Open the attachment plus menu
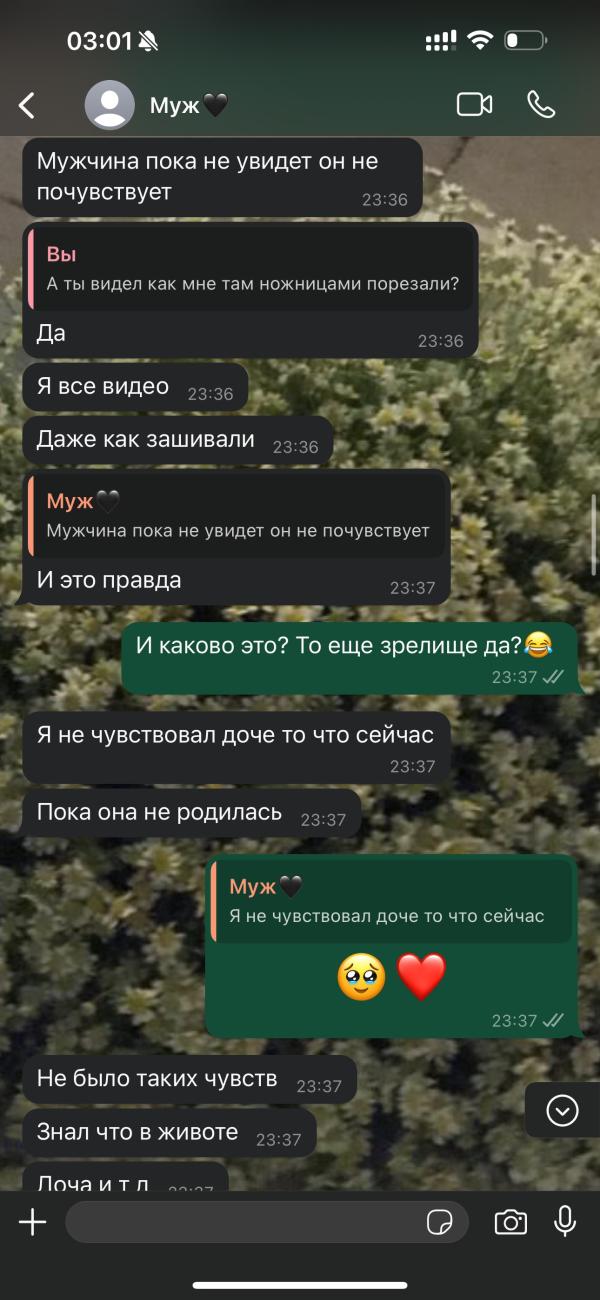This screenshot has height=1300, width=600. (x=33, y=1221)
